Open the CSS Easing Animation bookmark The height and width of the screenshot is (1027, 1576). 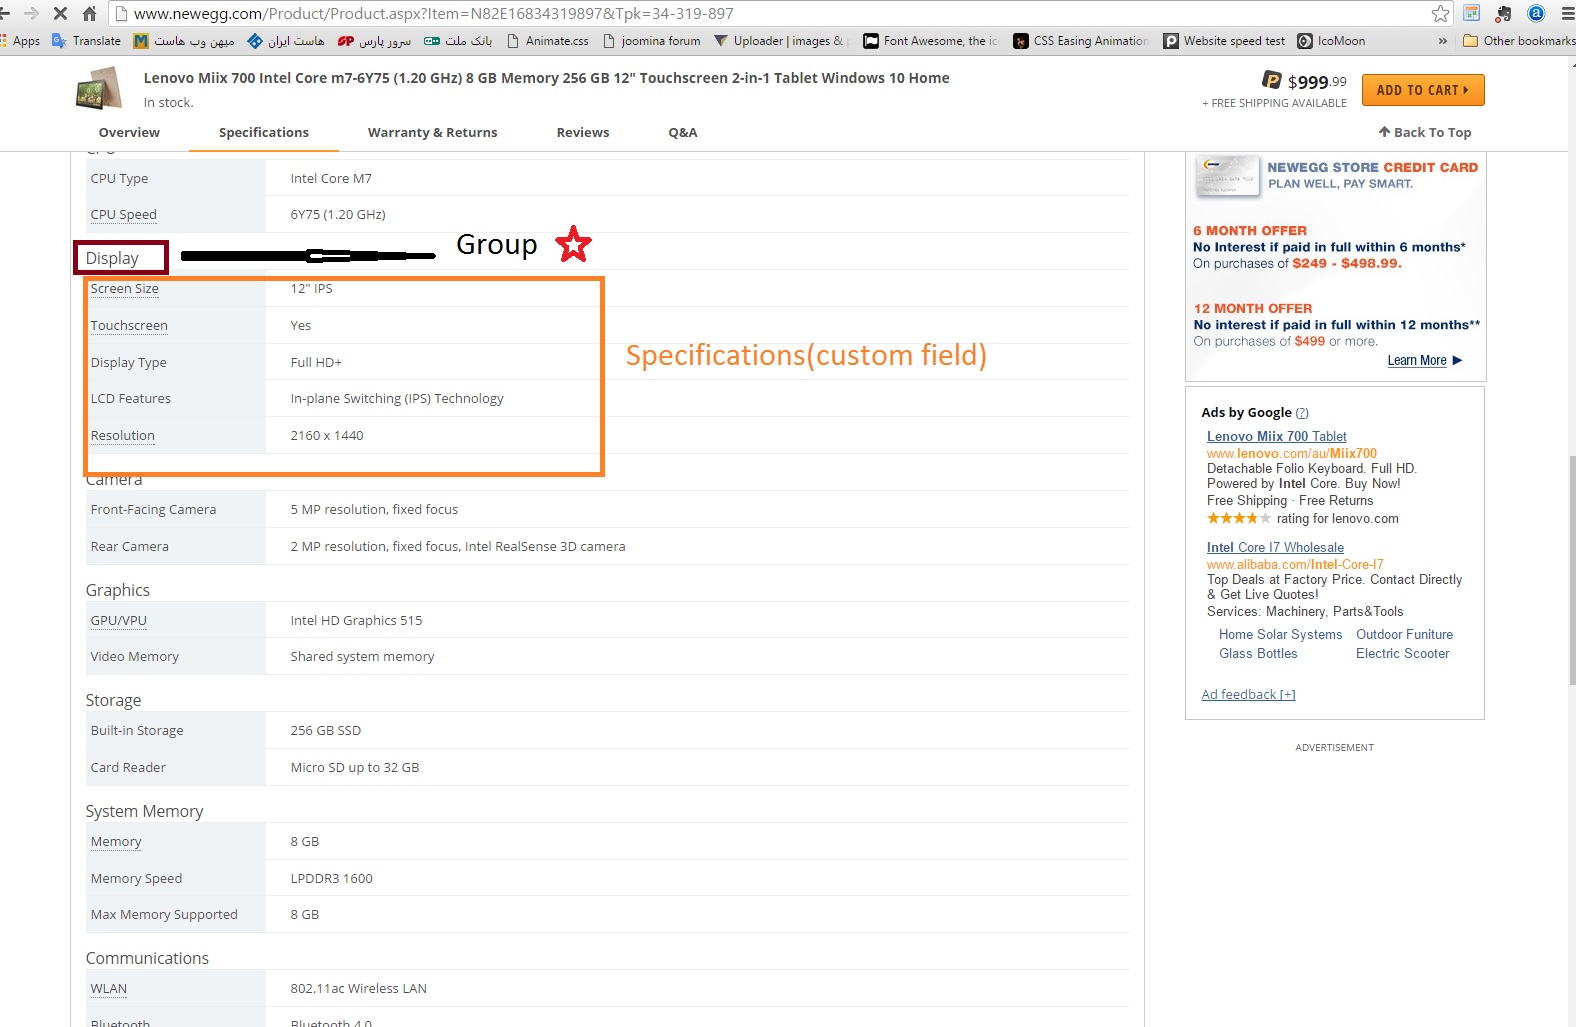click(x=1081, y=41)
